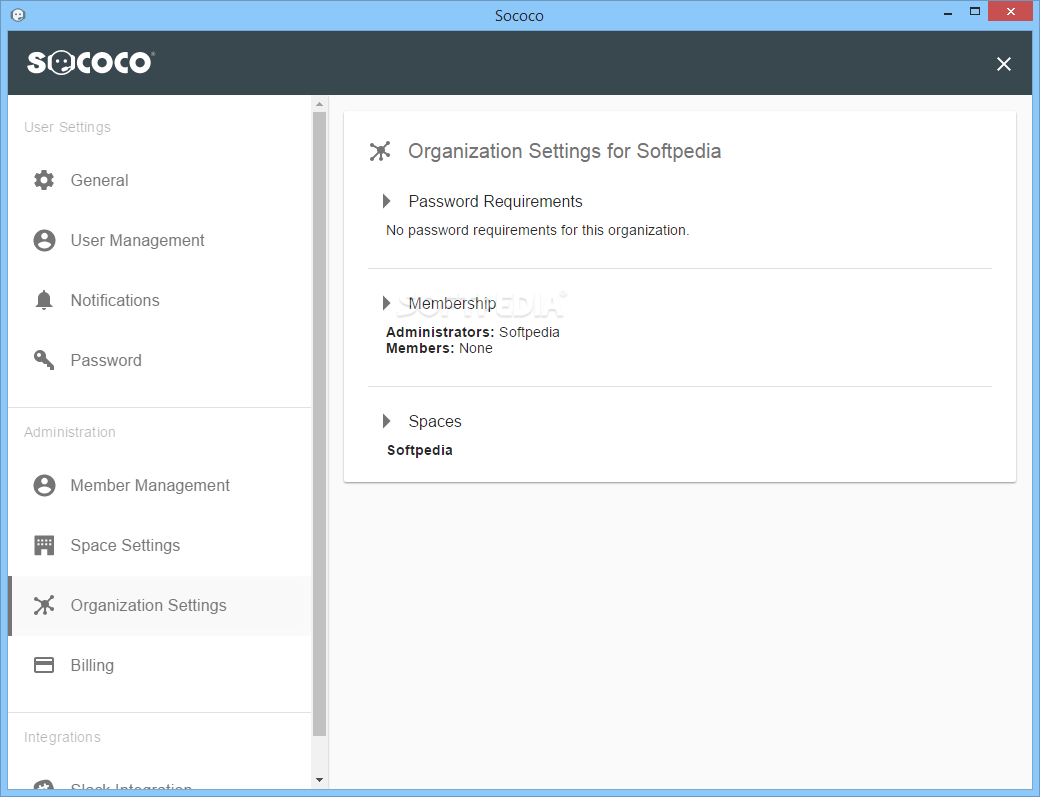
Task: Click the sidebar scrollbar thumb
Action: pyautogui.click(x=320, y=424)
